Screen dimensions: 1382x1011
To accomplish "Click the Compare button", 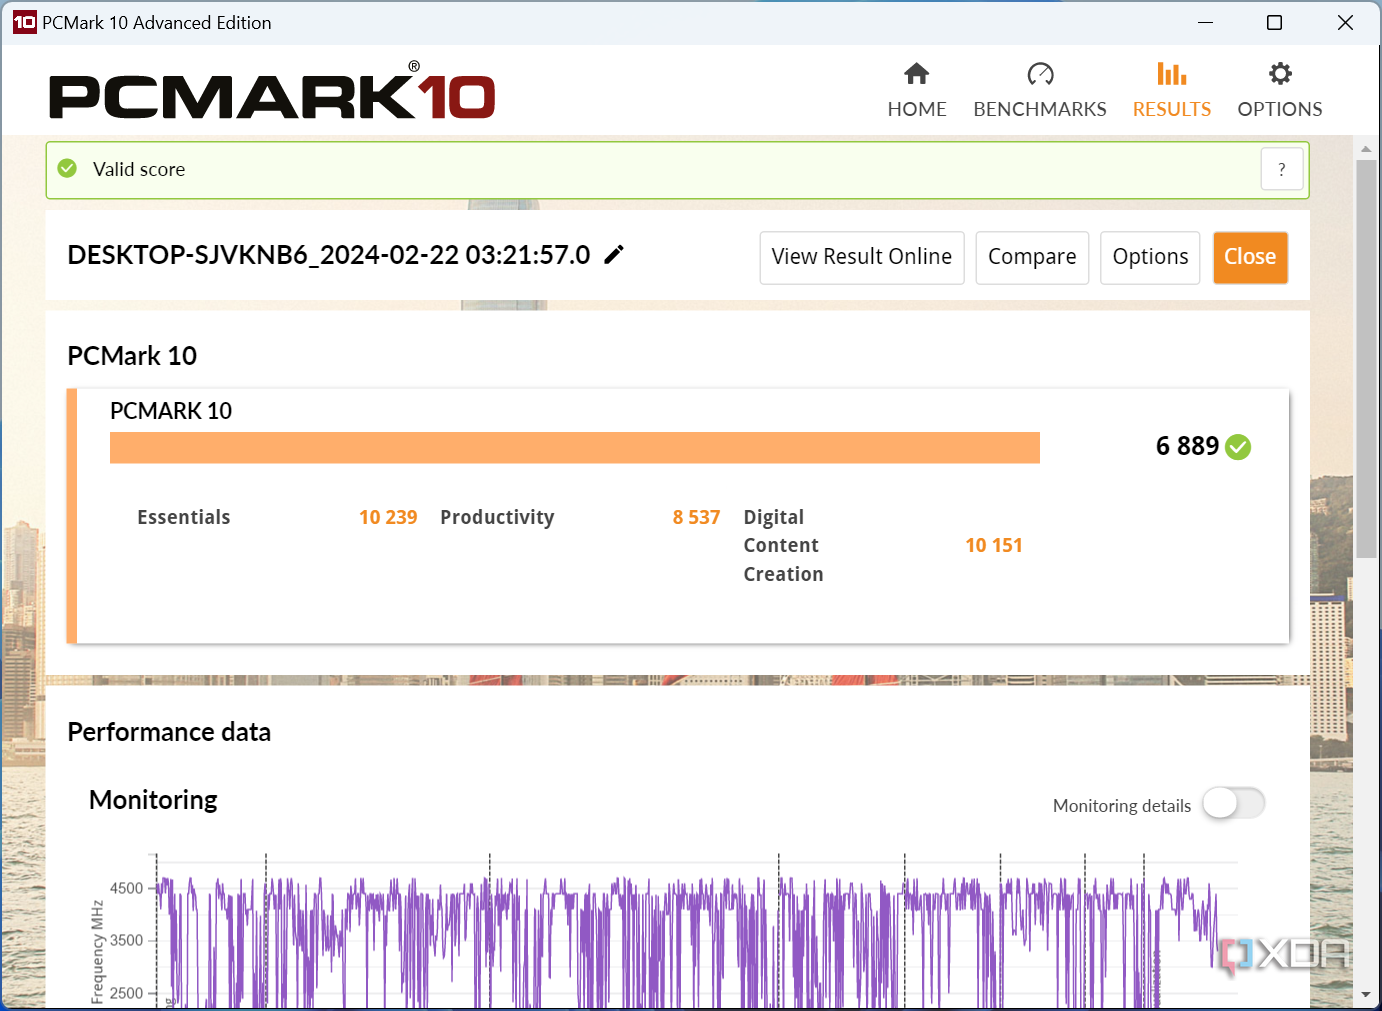I will [1032, 258].
